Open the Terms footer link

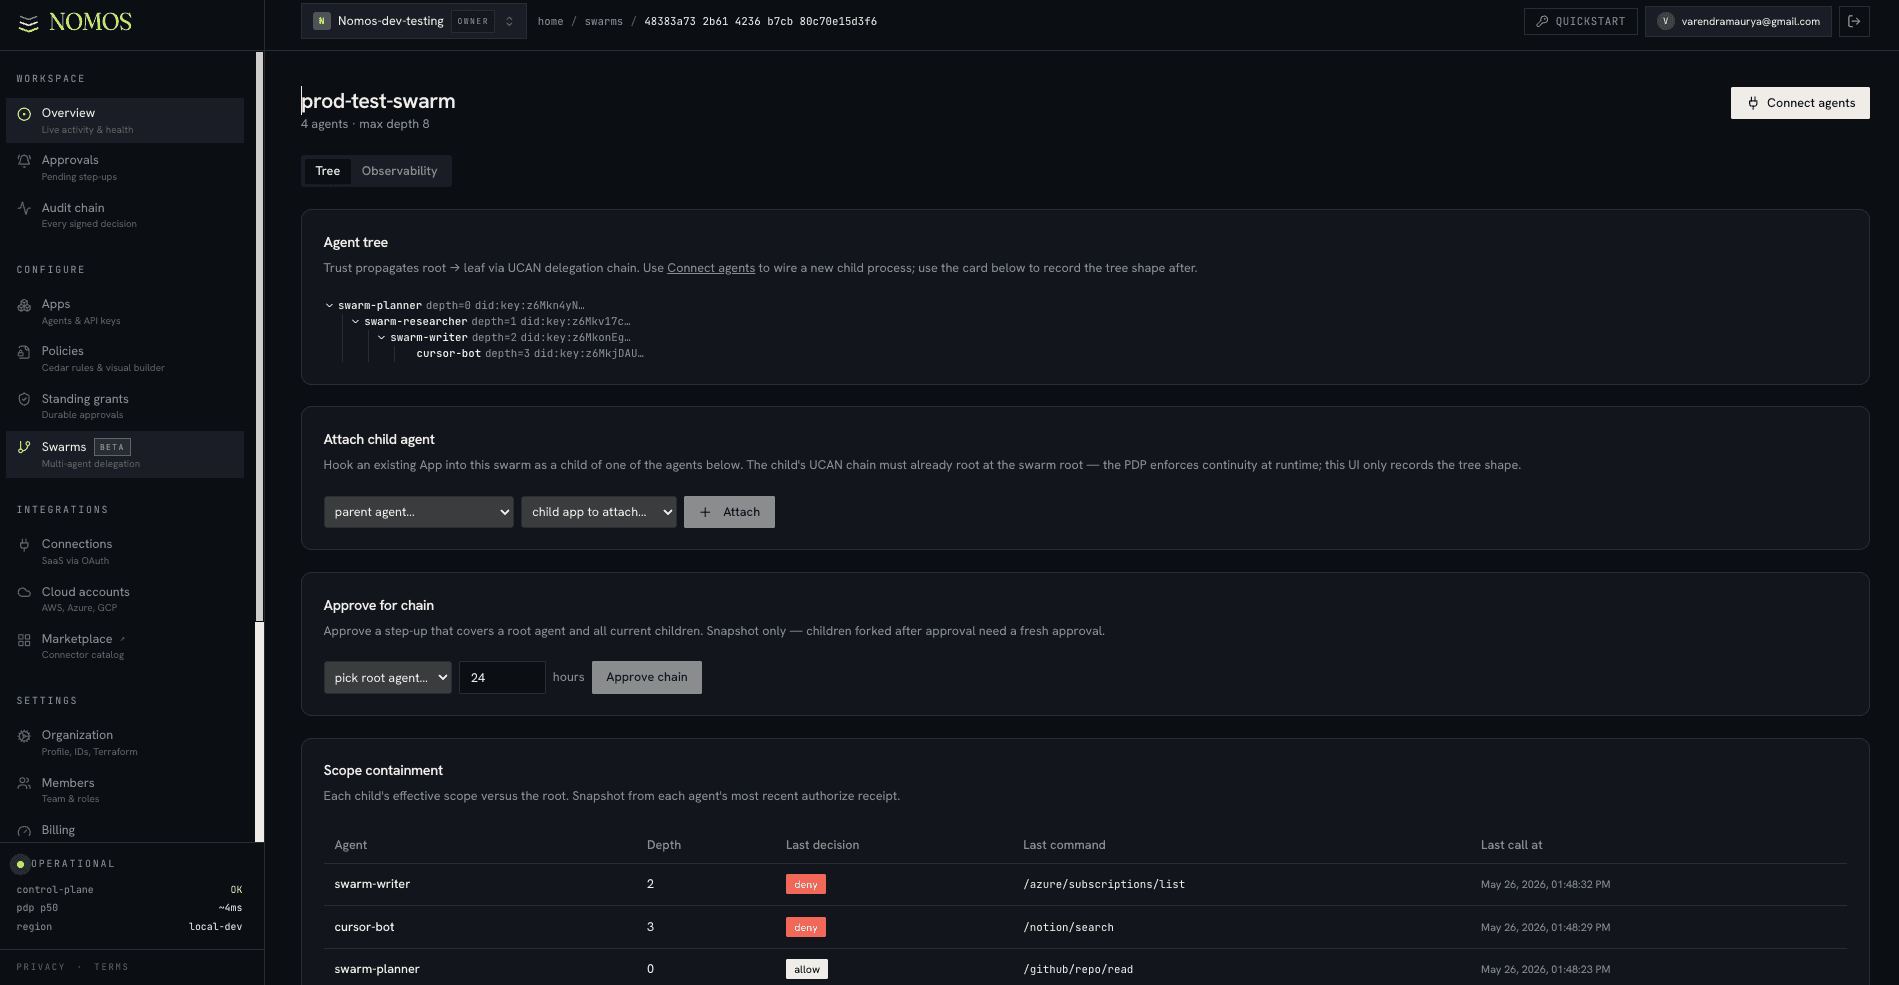pyautogui.click(x=111, y=967)
